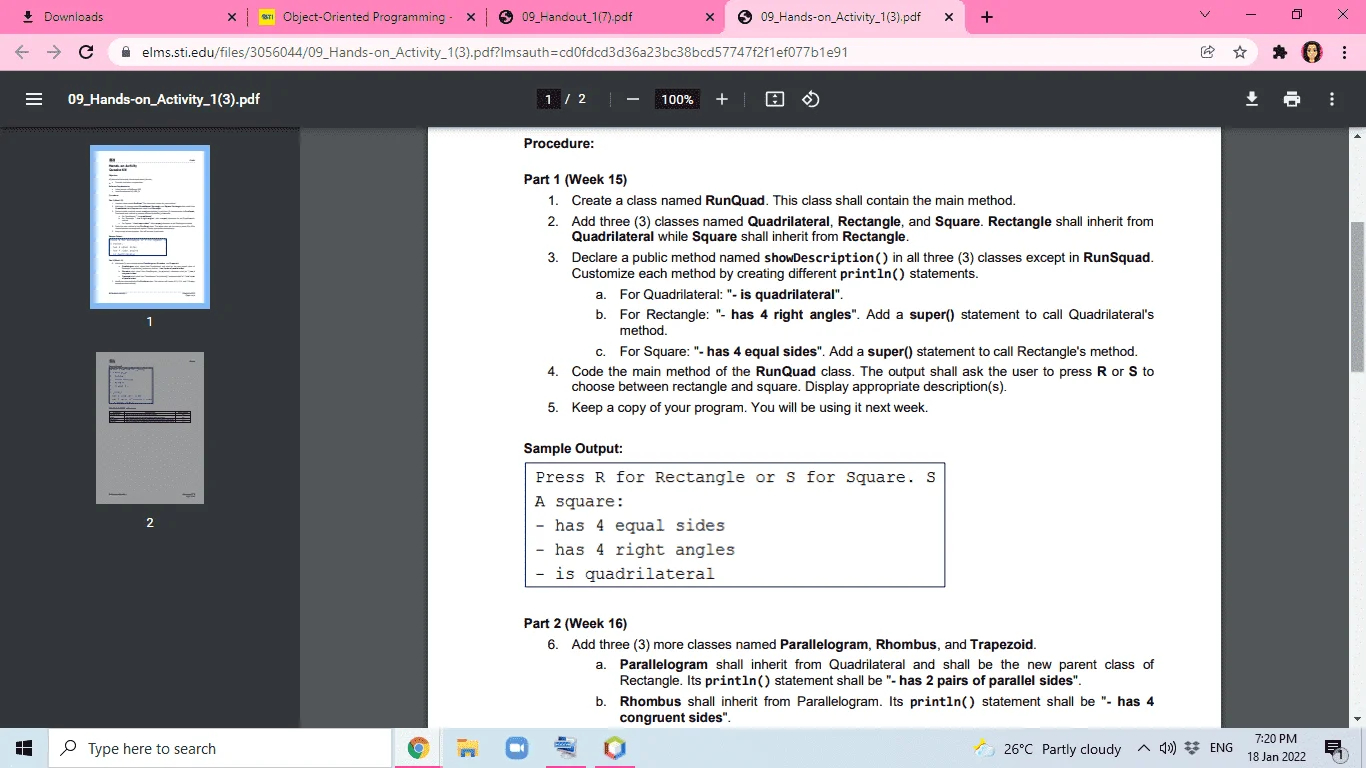This screenshot has height=768, width=1366.
Task: Click the 'Part 2 (Week 16)' heading
Action: click(x=575, y=623)
